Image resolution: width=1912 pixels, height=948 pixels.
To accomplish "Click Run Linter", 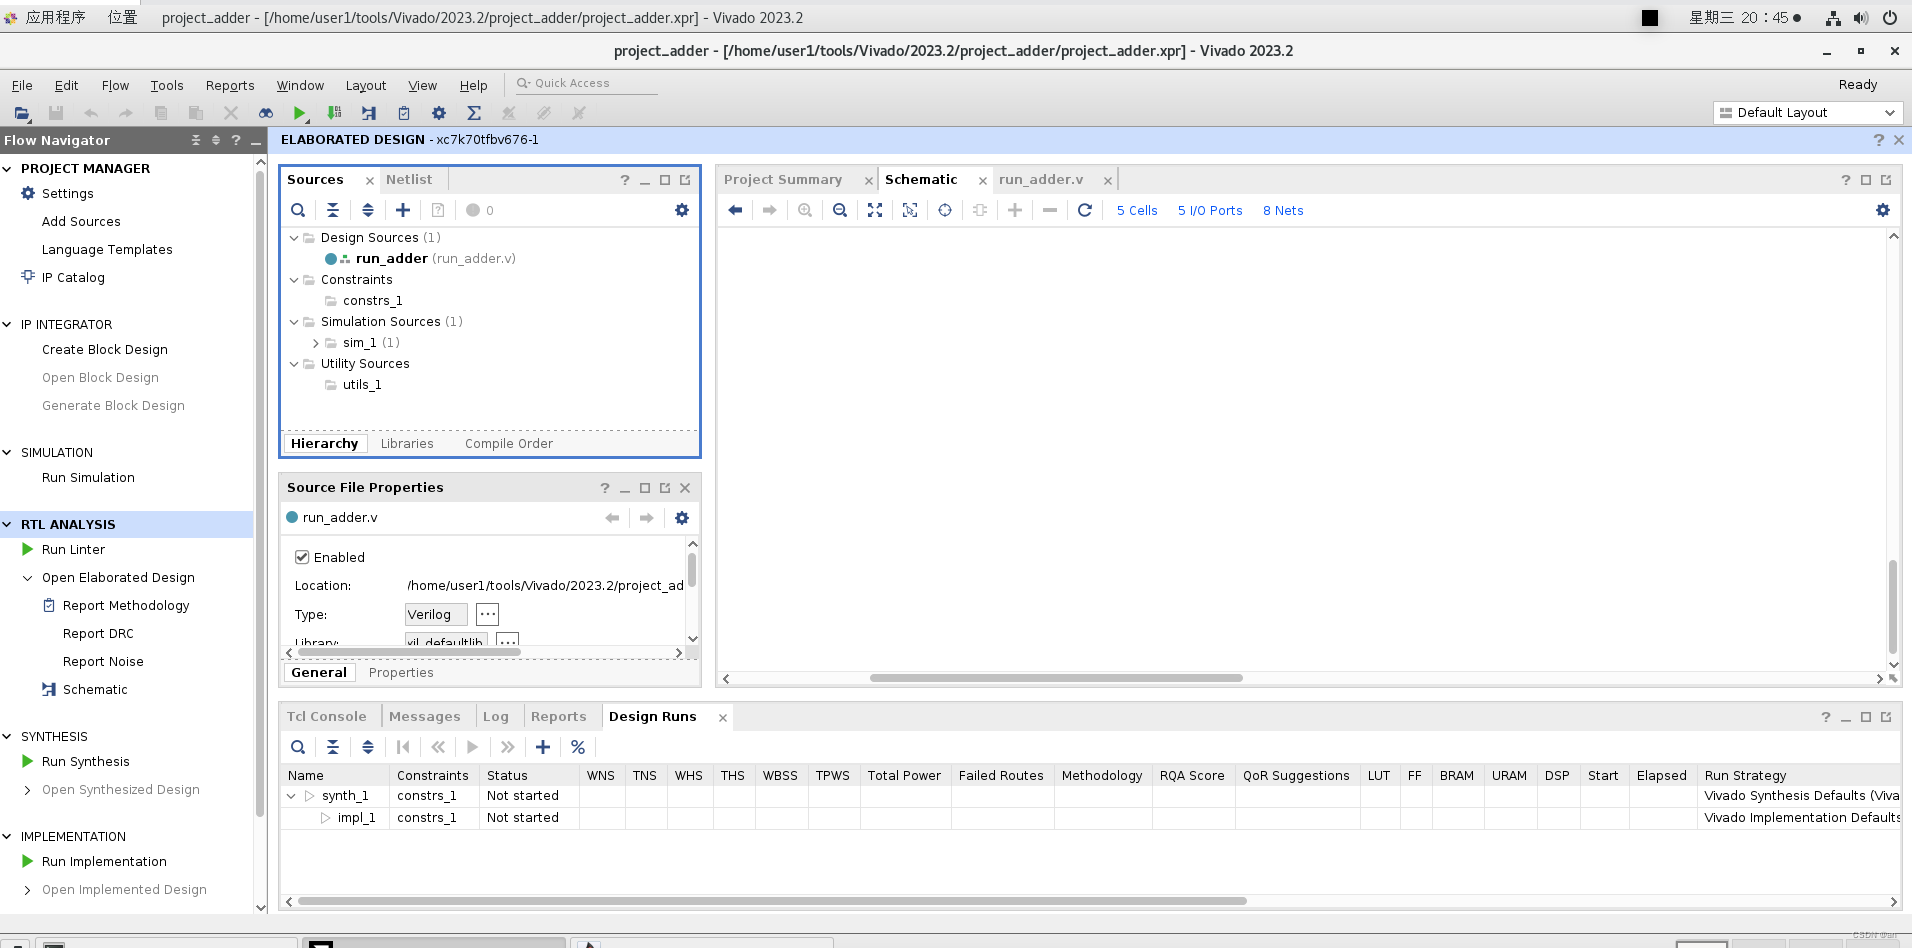I will 73,550.
